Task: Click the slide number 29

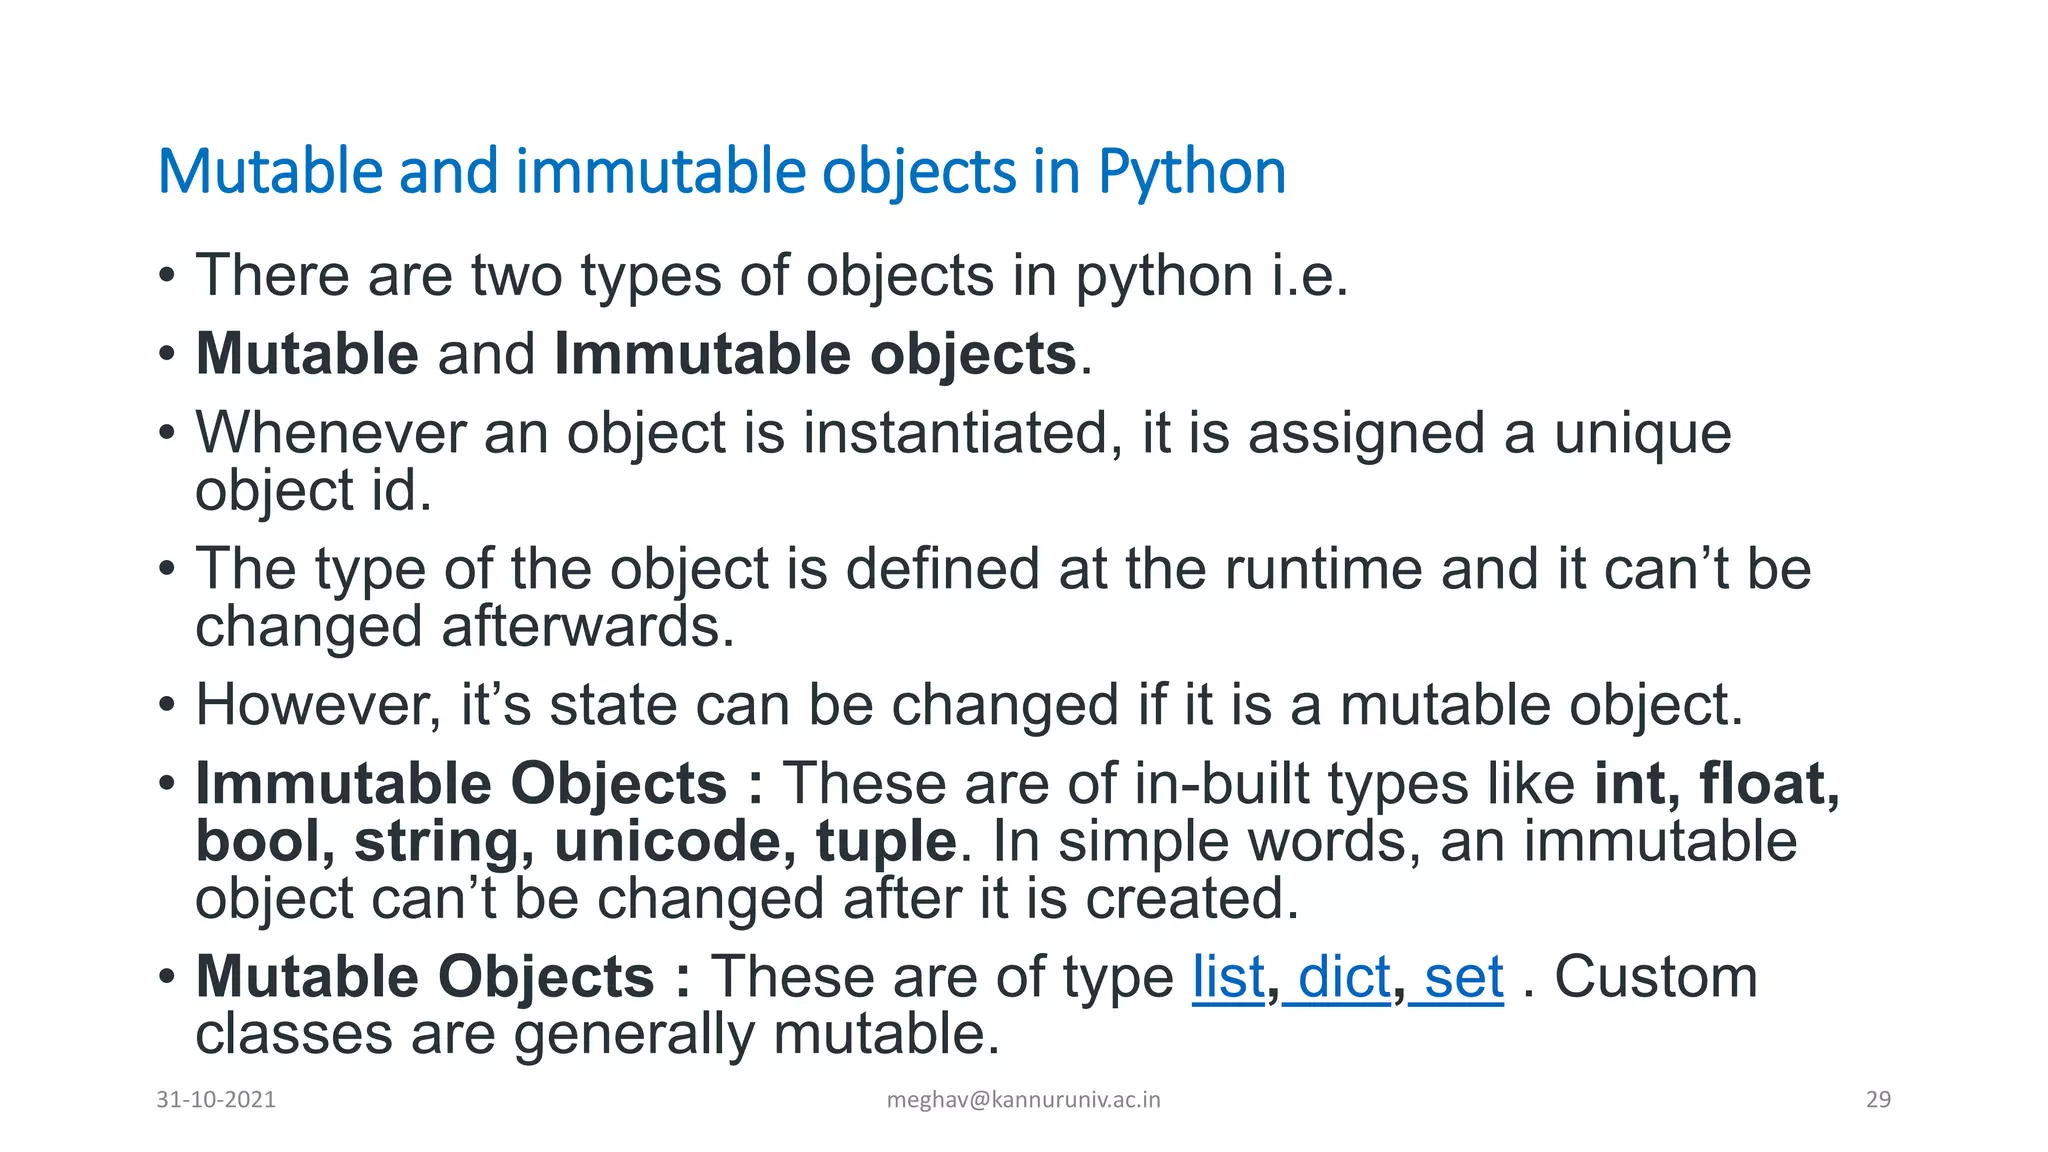Action: pos(1879,1100)
